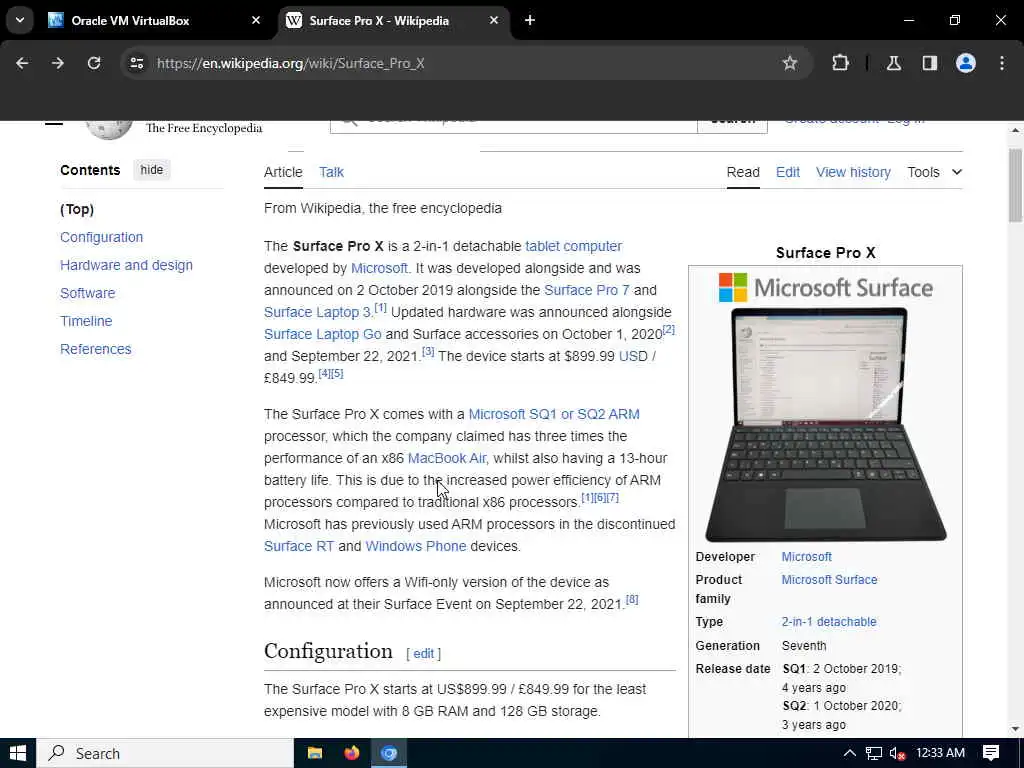The height and width of the screenshot is (768, 1024).
Task: Jump to References in contents
Action: (x=95, y=349)
